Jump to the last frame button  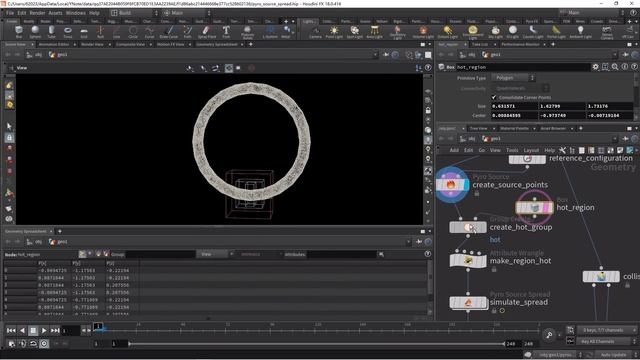(55, 330)
